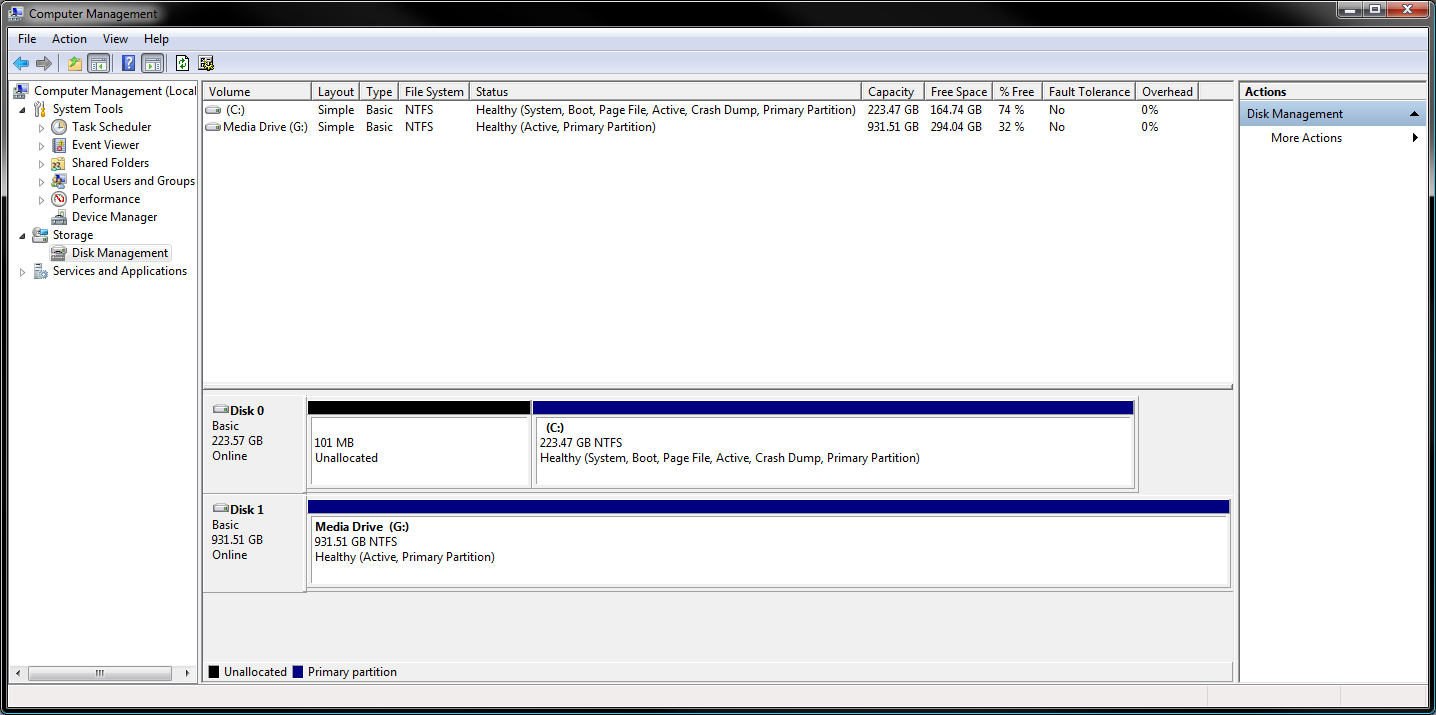The image size is (1436, 715).
Task: Select the (C:) volume drive icon in list
Action: 213,110
